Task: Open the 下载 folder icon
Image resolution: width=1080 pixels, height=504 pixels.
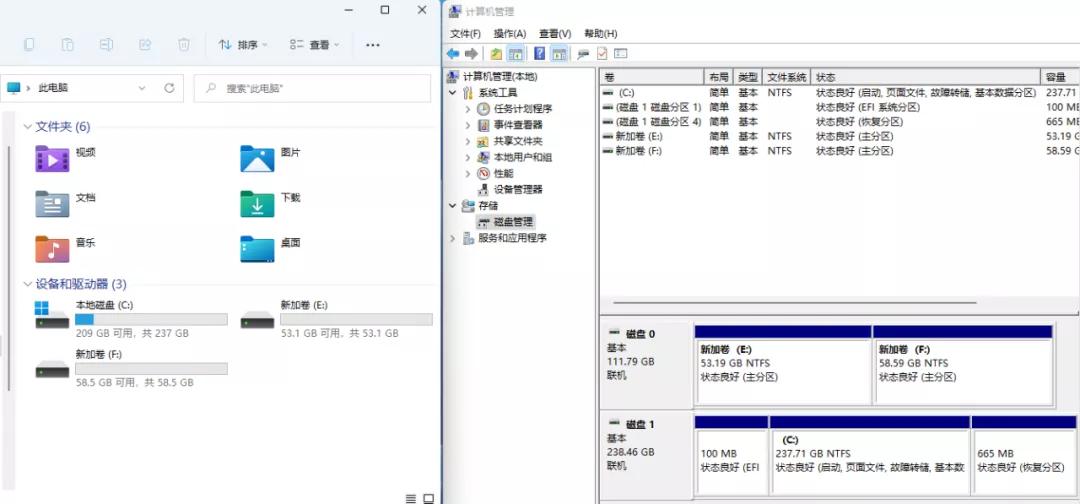Action: click(258, 204)
